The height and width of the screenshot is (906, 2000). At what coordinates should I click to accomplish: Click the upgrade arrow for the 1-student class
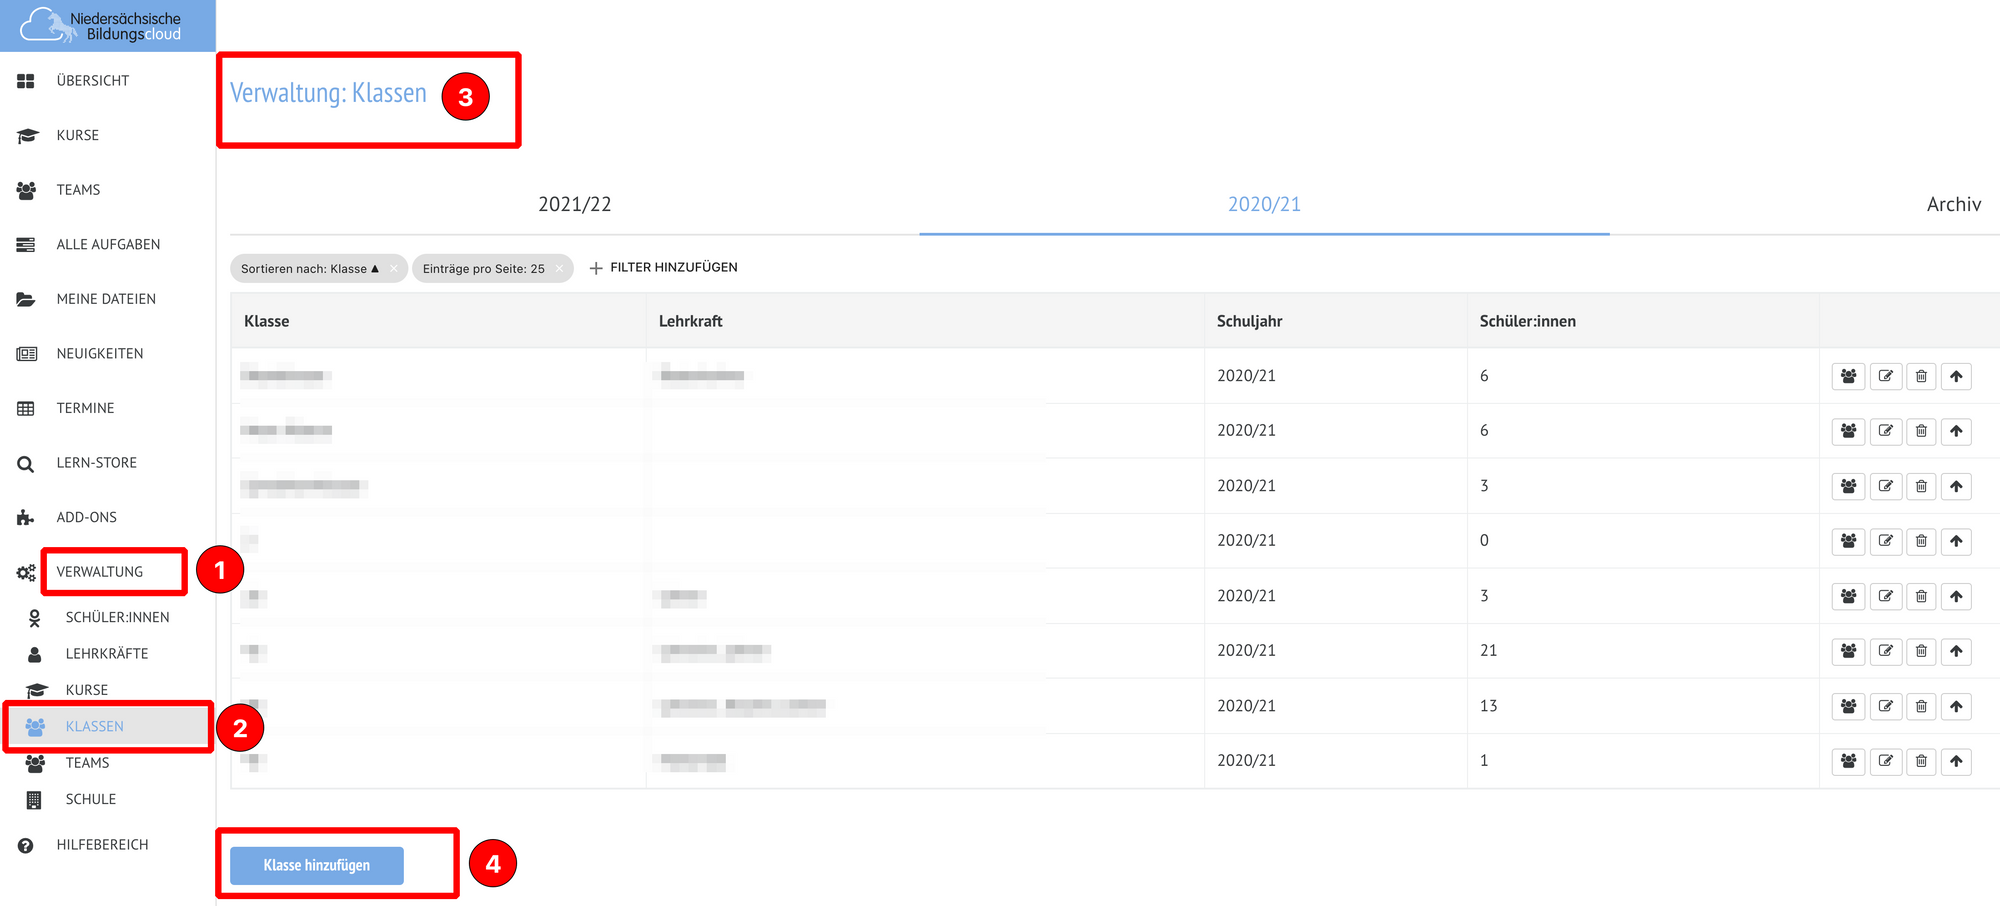click(x=1956, y=761)
